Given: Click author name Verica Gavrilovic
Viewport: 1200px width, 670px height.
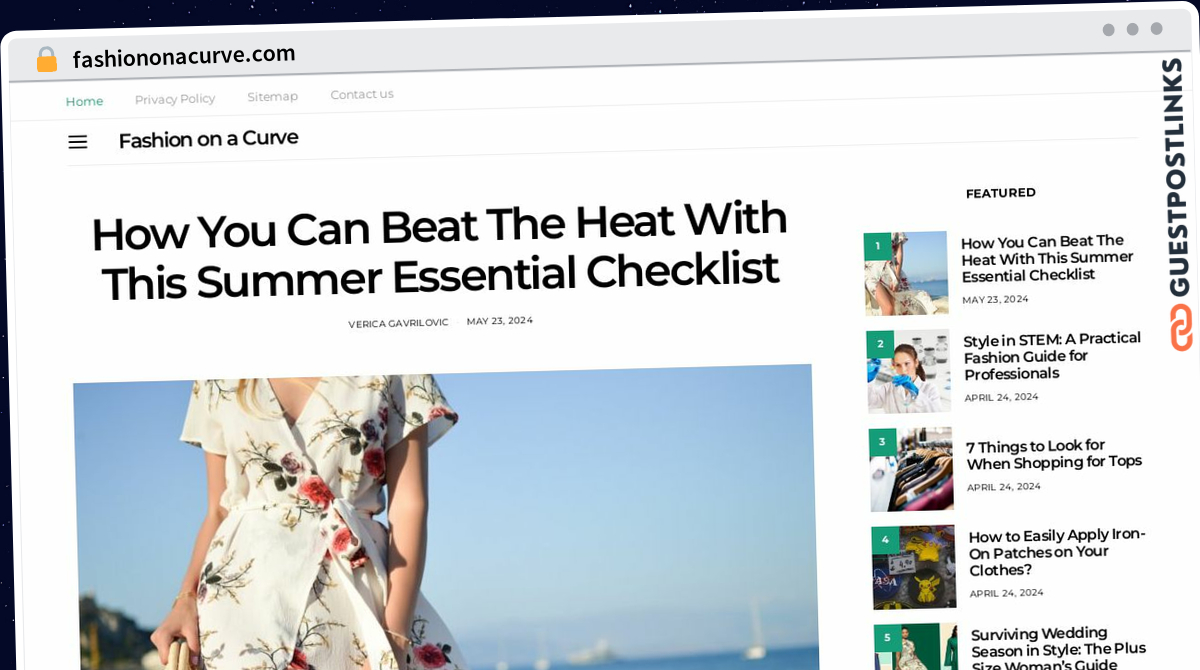Looking at the screenshot, I should coord(398,323).
